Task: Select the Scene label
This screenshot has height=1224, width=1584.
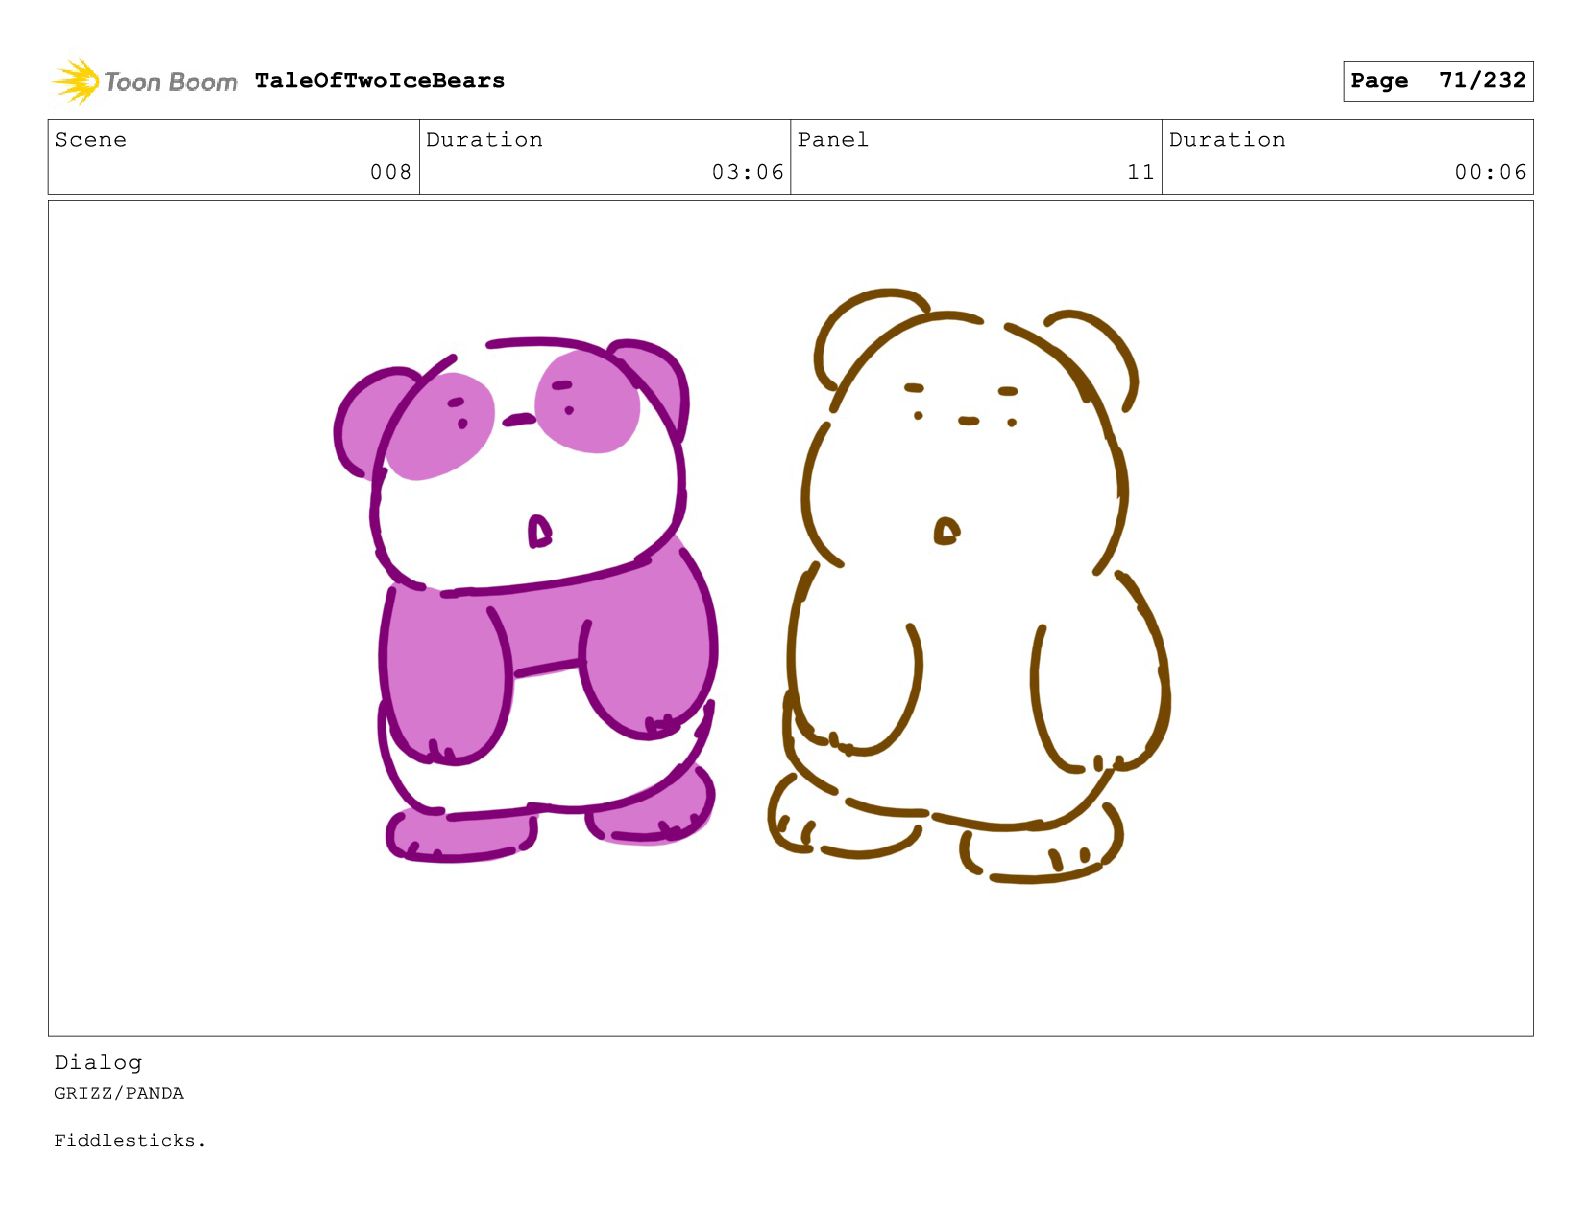Action: (91, 140)
